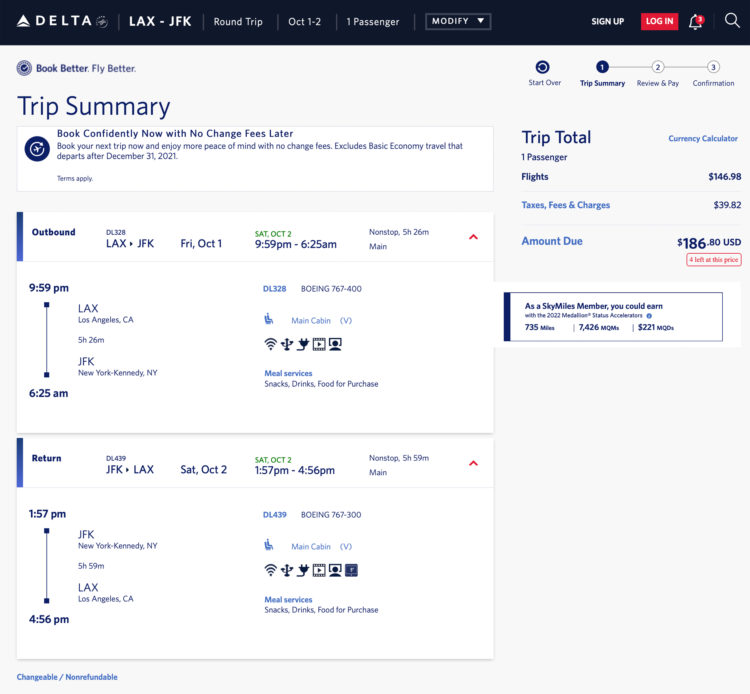The image size is (750, 694).
Task: Click the Round Trip header text
Action: pos(238,22)
